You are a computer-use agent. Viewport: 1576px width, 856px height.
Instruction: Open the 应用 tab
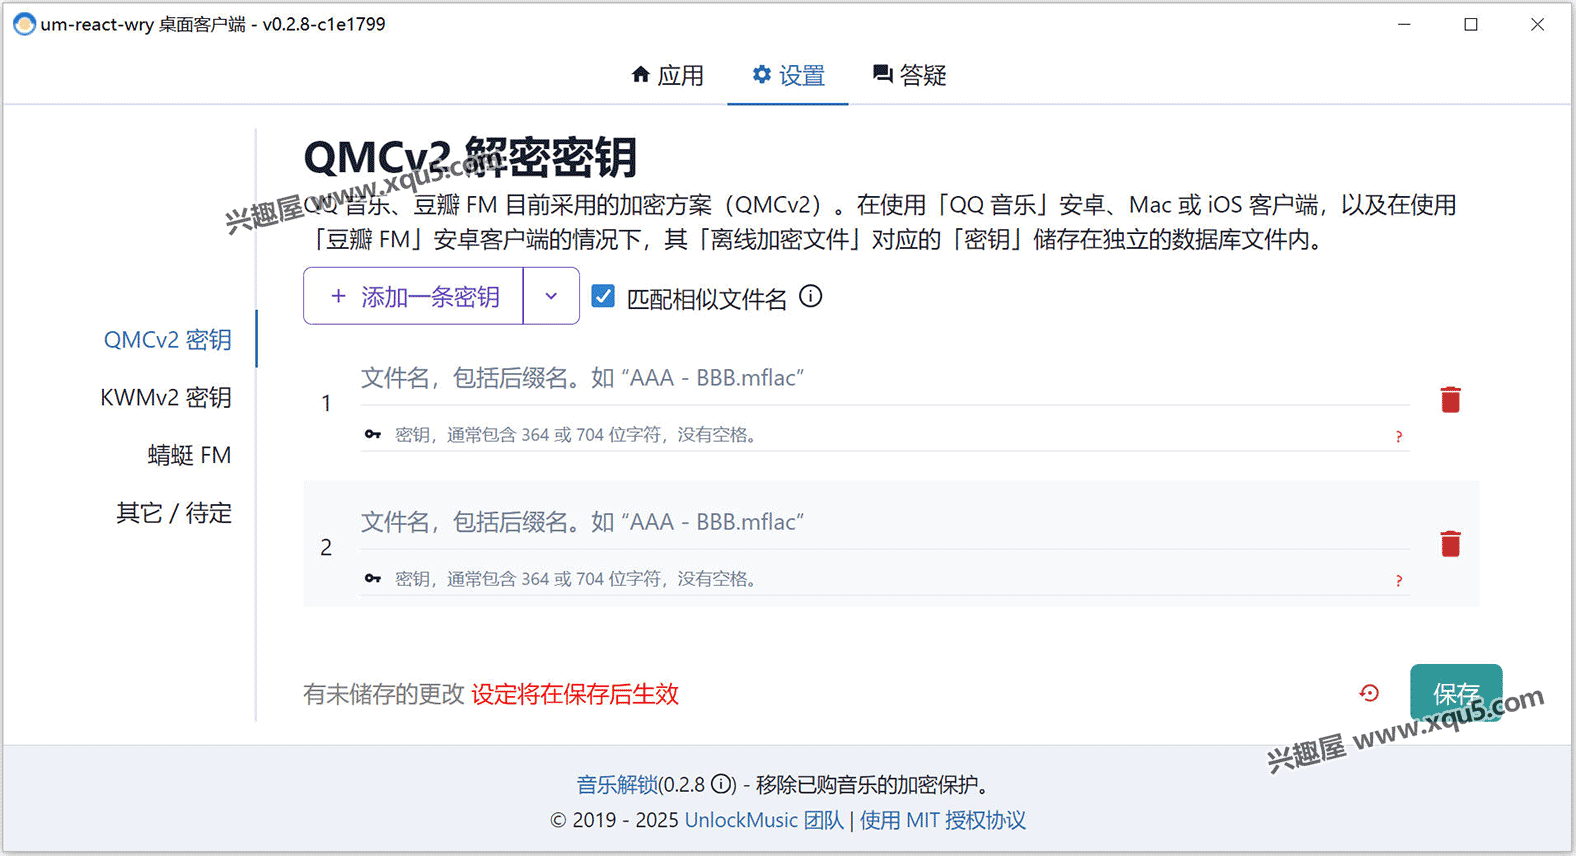(667, 75)
